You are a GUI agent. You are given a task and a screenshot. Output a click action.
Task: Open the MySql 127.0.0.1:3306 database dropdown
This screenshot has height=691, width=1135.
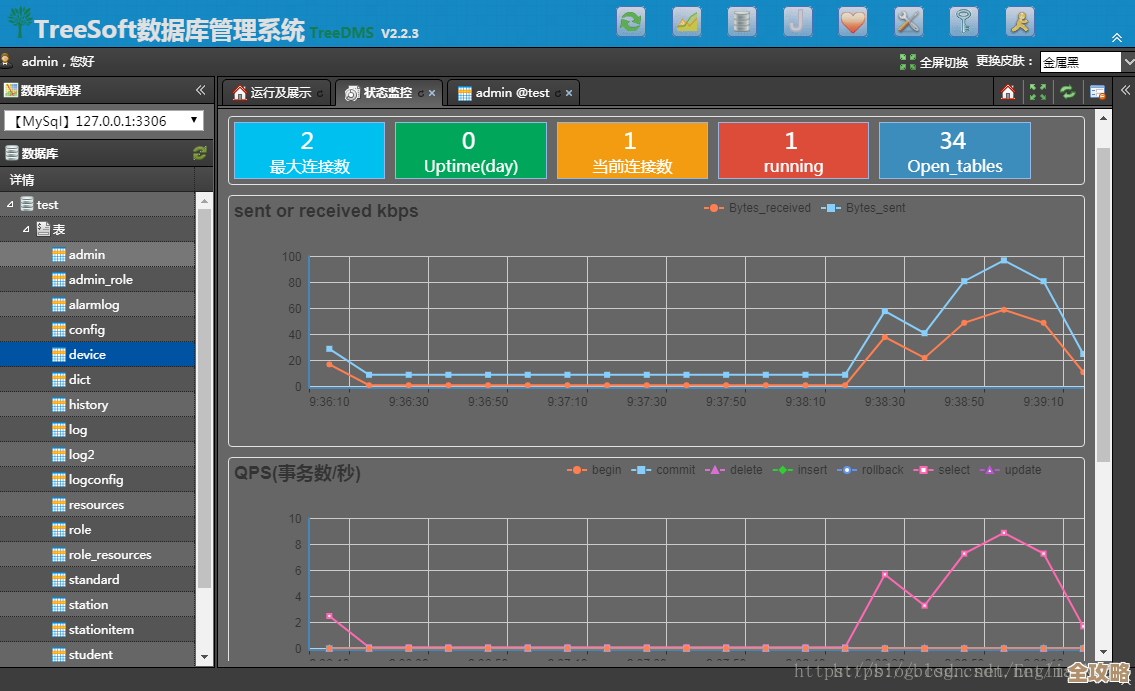pyautogui.click(x=104, y=121)
